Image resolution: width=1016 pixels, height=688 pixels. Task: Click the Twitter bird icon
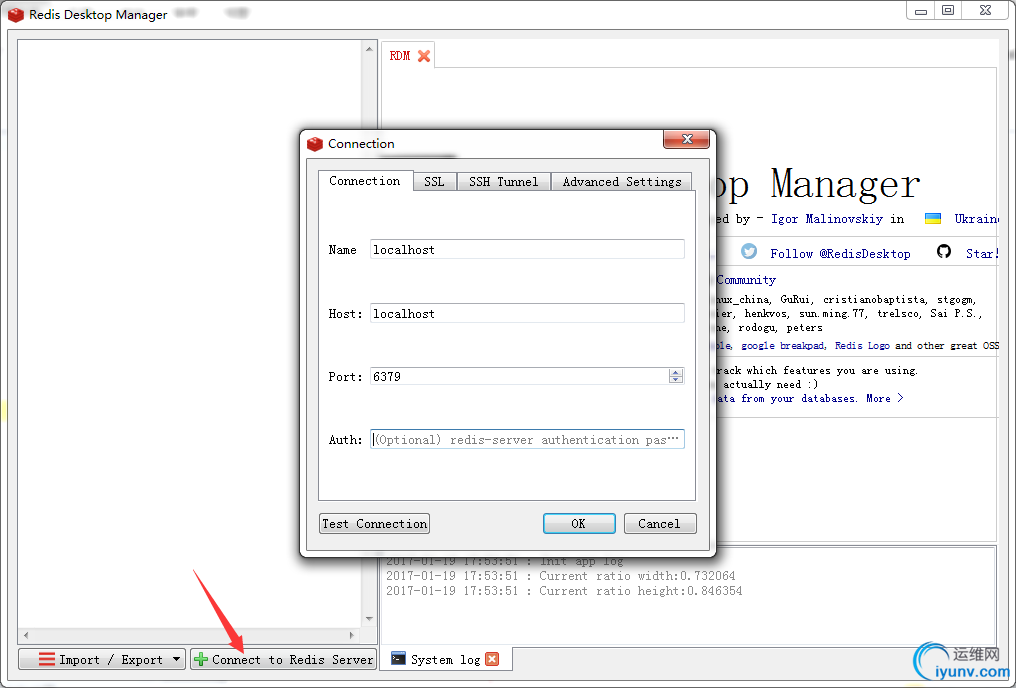point(749,251)
